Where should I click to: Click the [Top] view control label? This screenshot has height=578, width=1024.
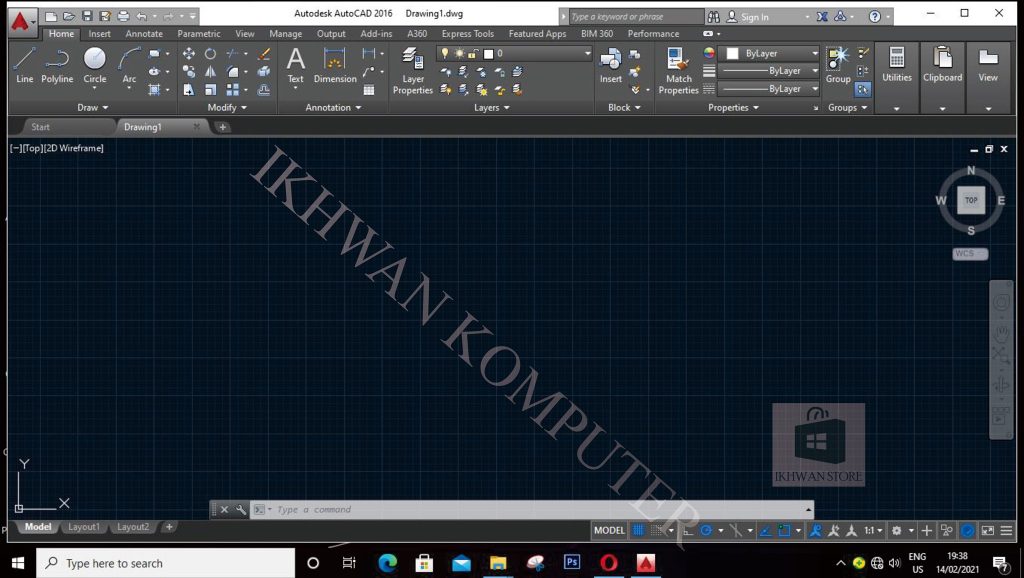32,148
